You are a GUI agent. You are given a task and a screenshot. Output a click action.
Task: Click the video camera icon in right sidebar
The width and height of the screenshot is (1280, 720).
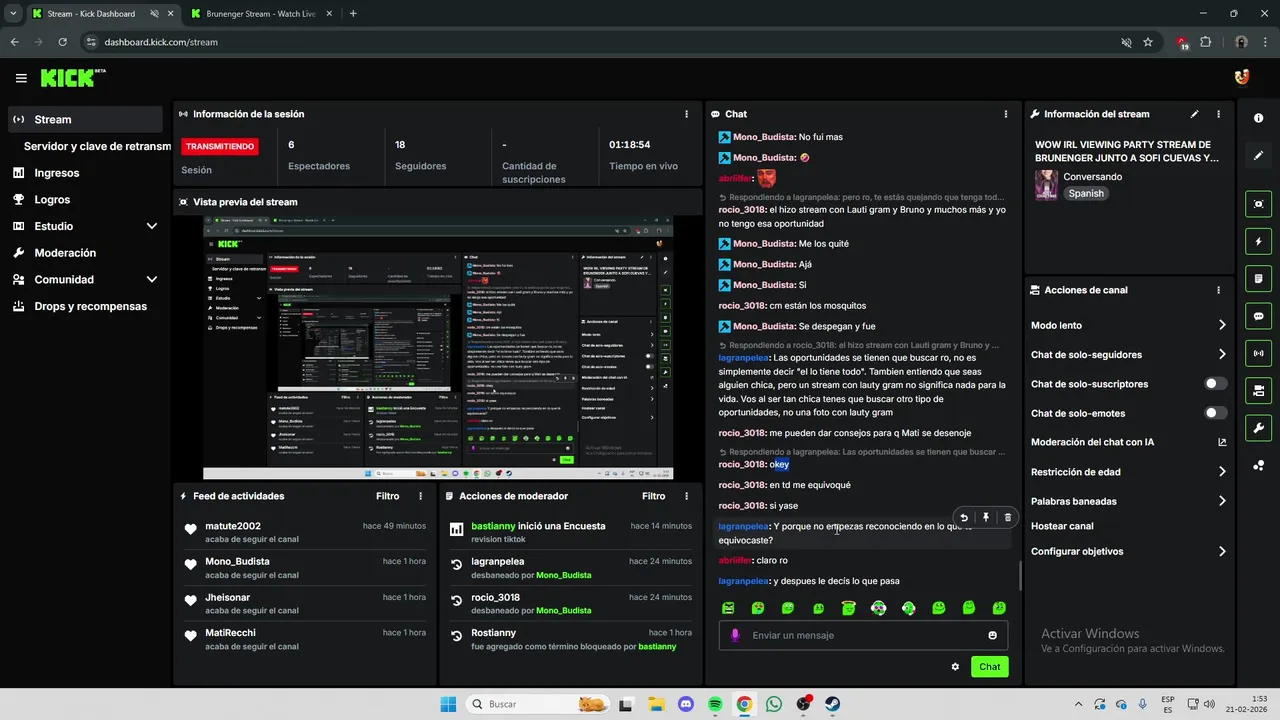tap(1258, 389)
